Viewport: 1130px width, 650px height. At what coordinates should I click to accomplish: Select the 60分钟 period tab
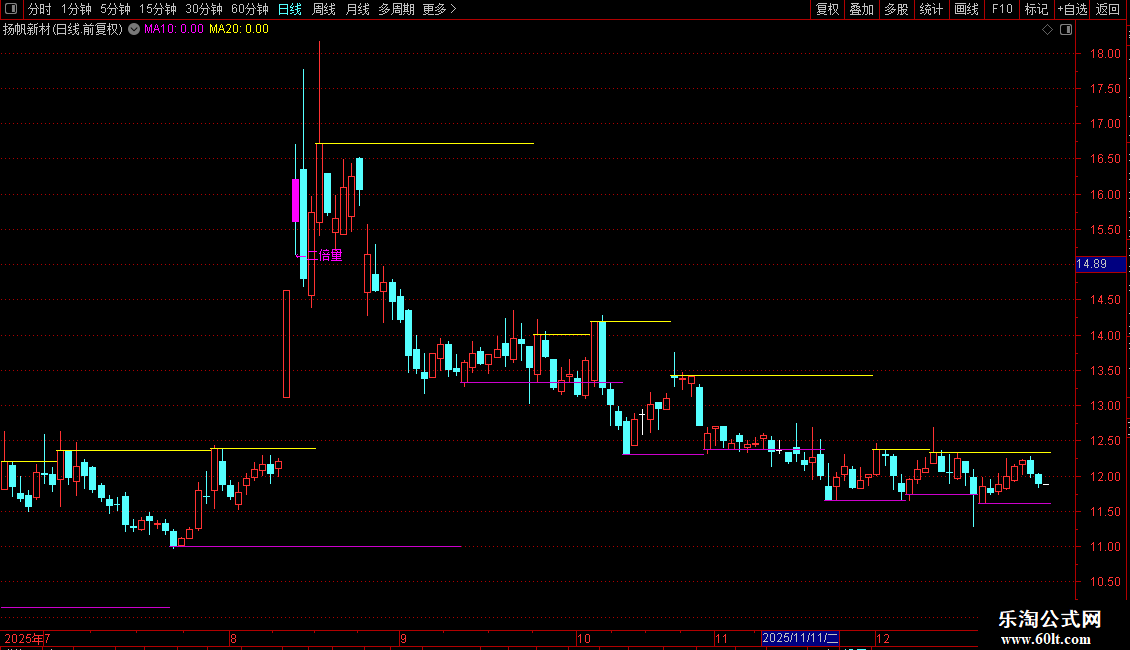tap(250, 9)
